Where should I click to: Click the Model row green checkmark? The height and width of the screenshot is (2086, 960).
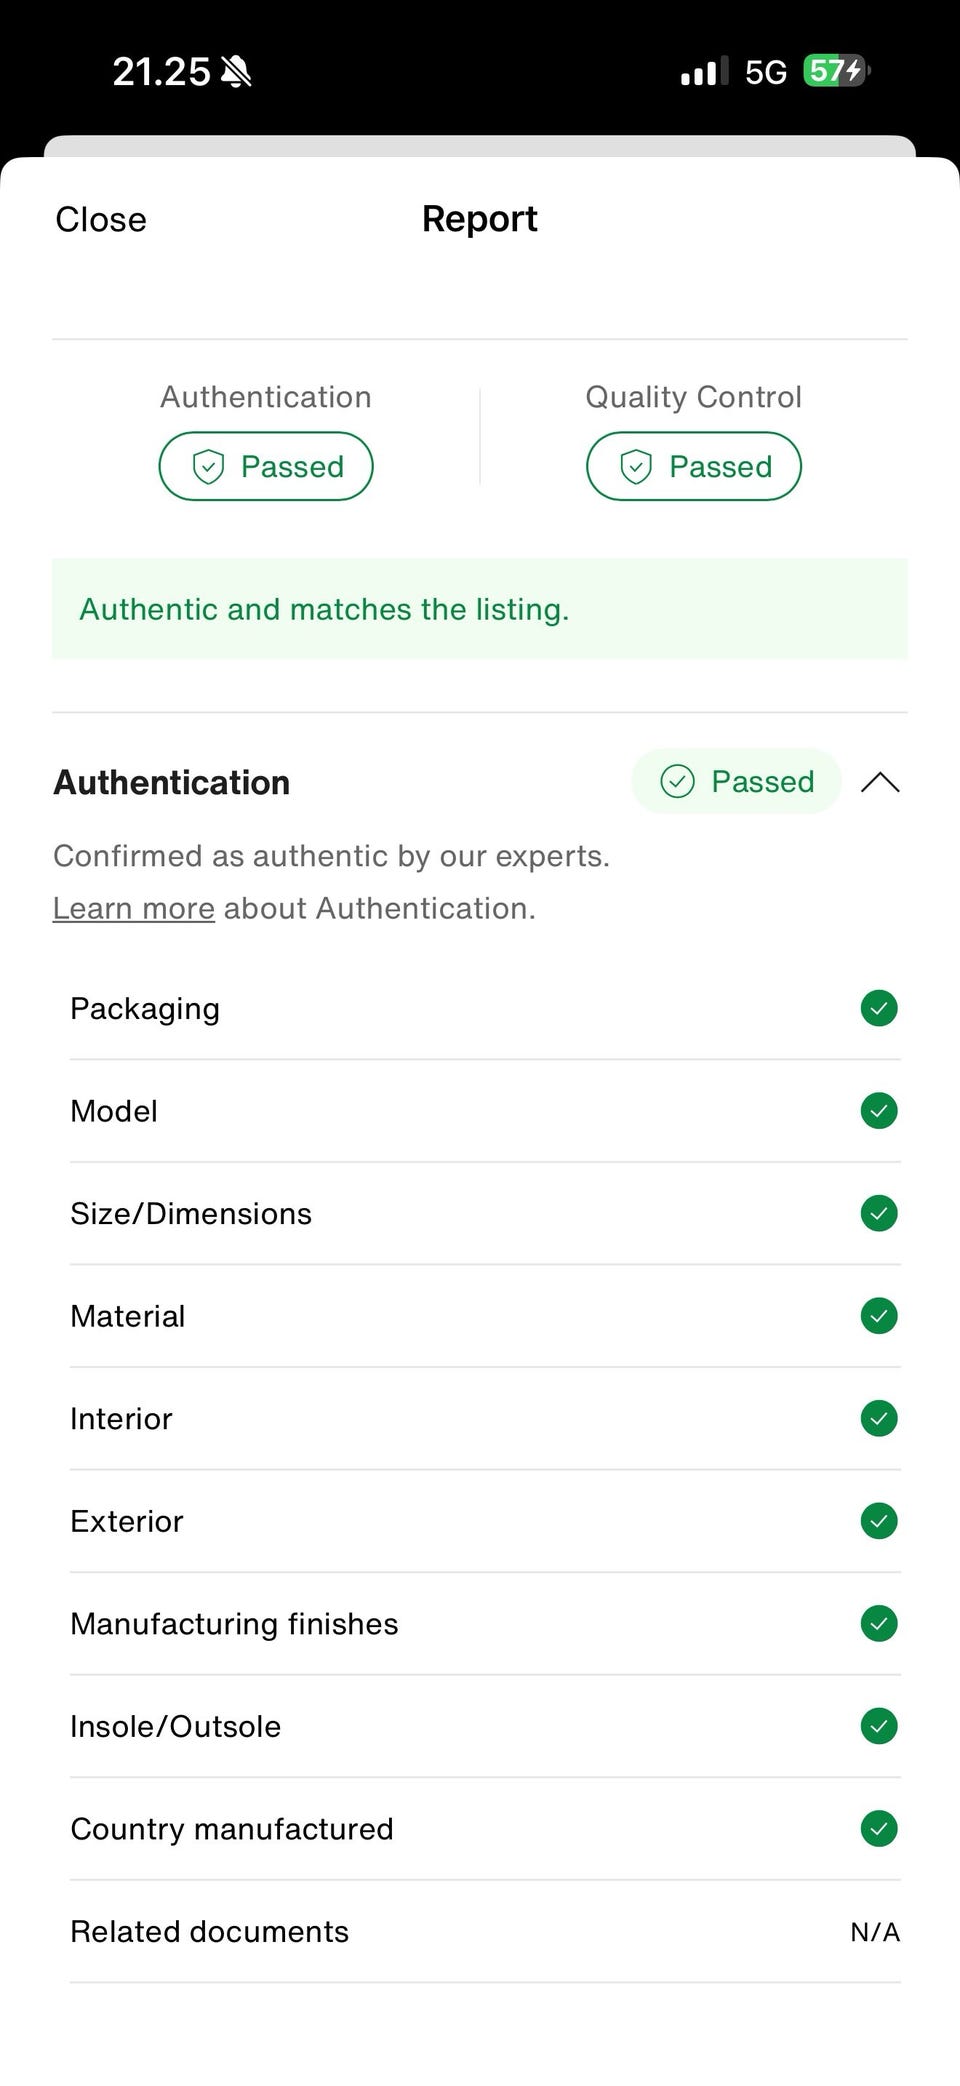pyautogui.click(x=878, y=1110)
